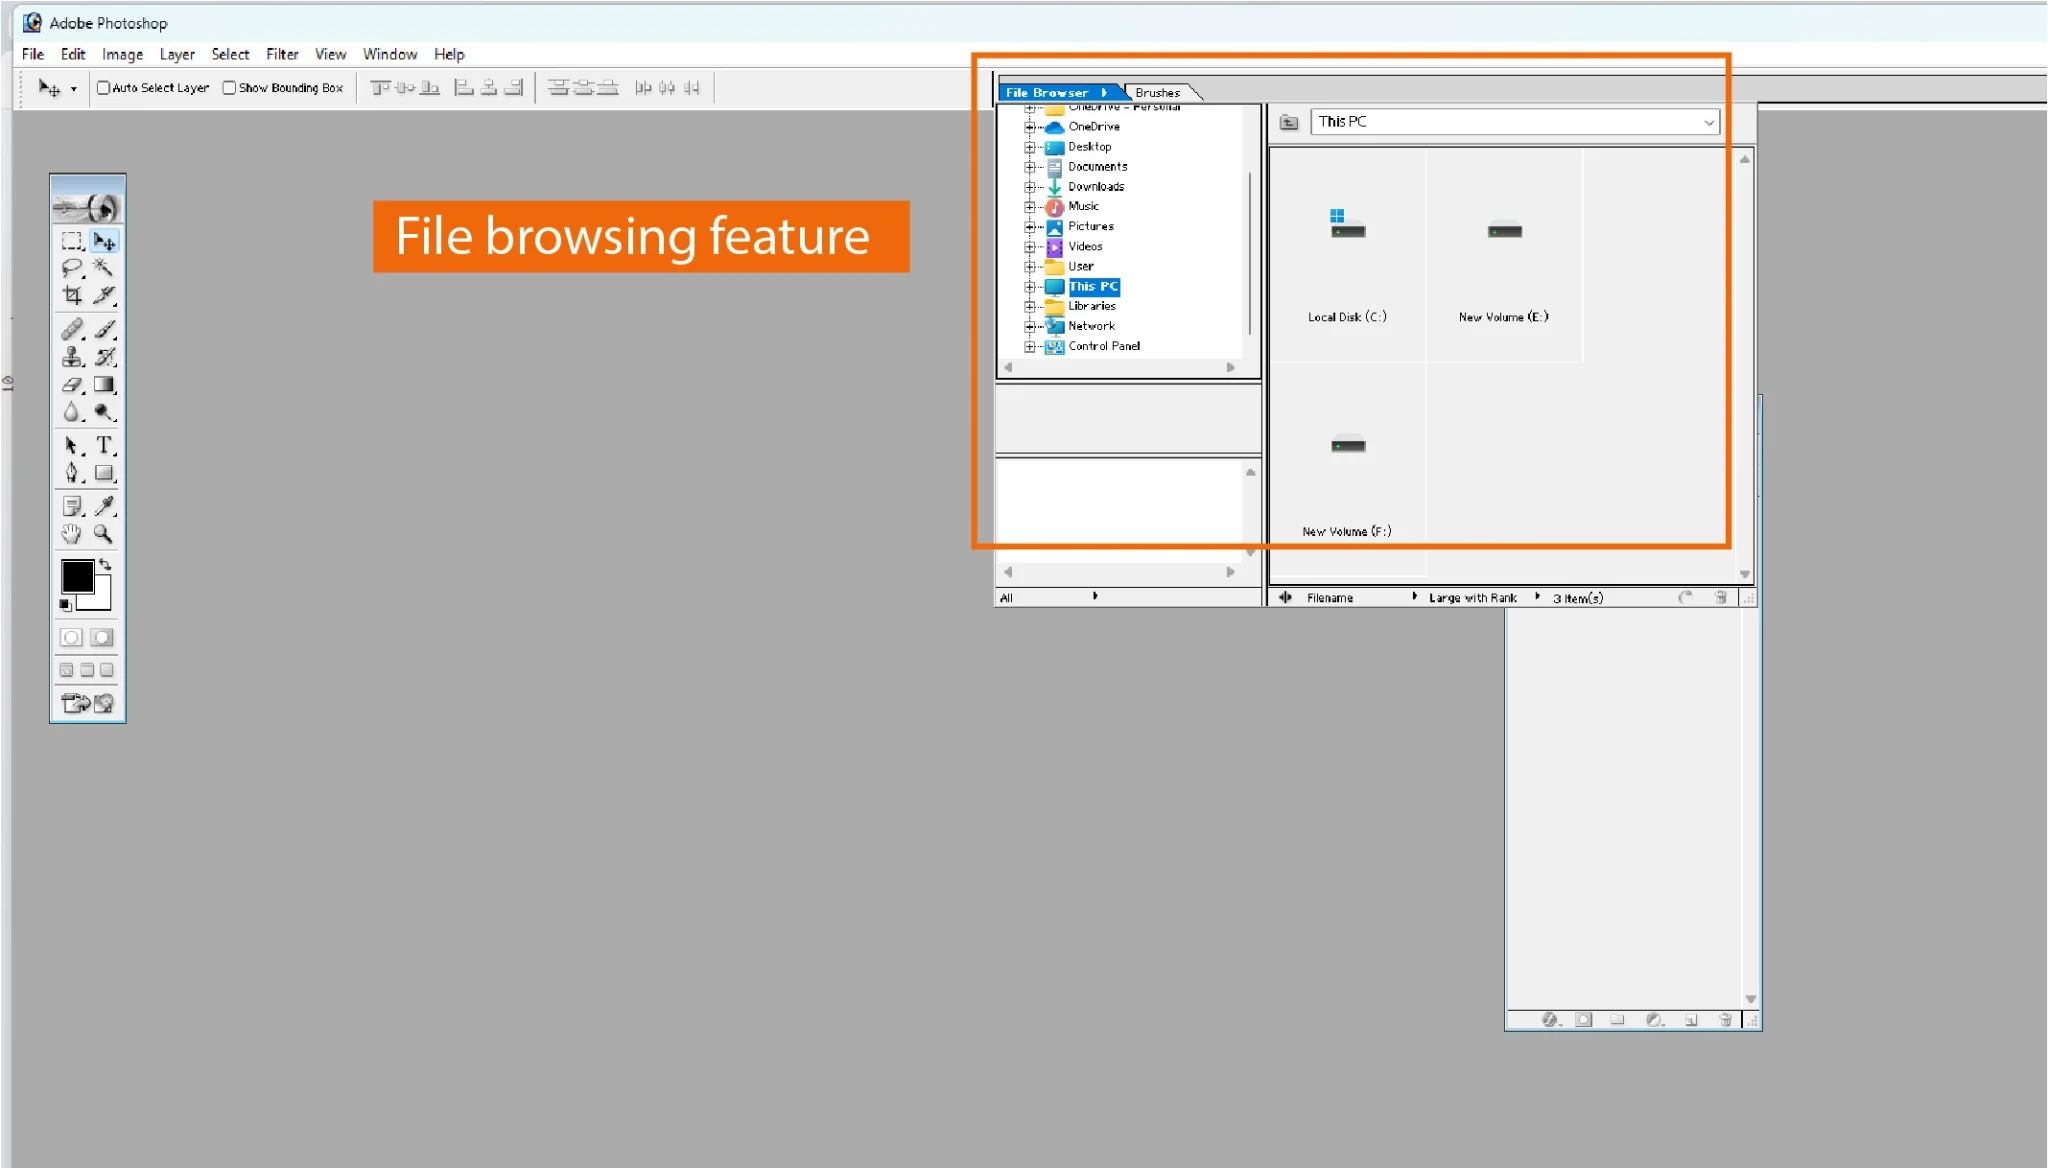Open the Layer menu
The height and width of the screenshot is (1168, 2048).
coord(177,54)
